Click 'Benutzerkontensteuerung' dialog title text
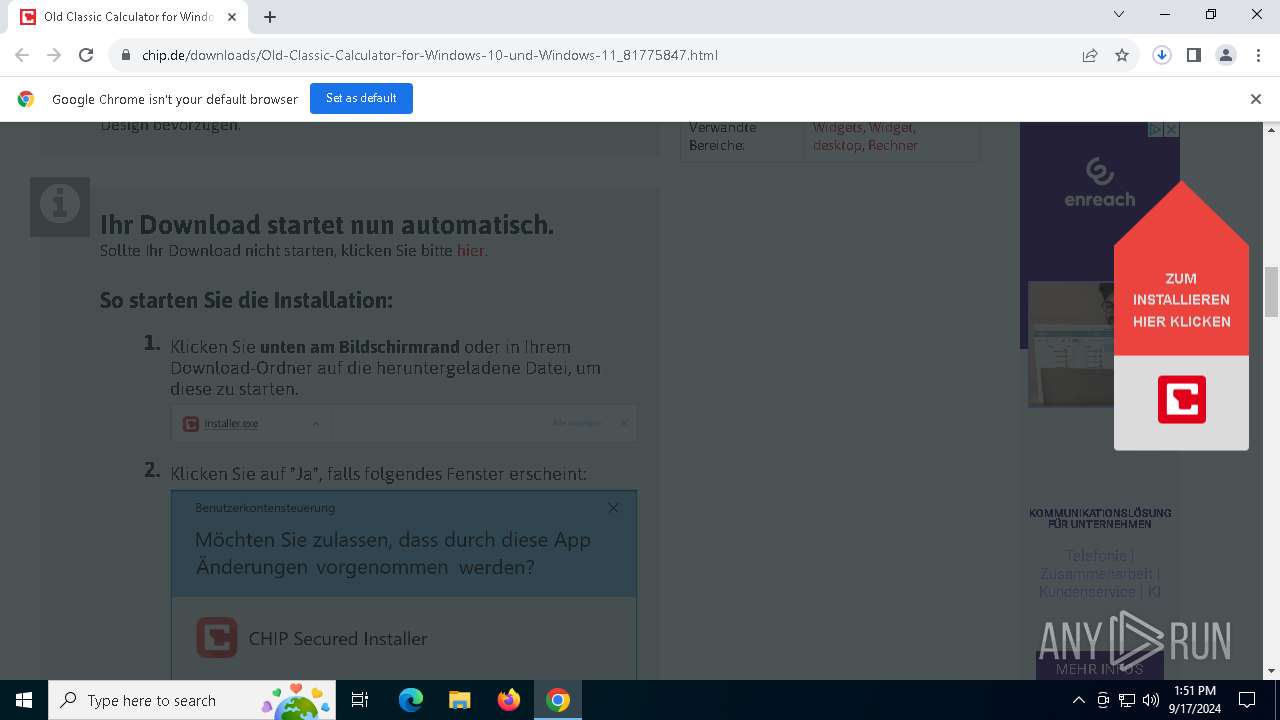This screenshot has width=1280, height=720. point(265,508)
